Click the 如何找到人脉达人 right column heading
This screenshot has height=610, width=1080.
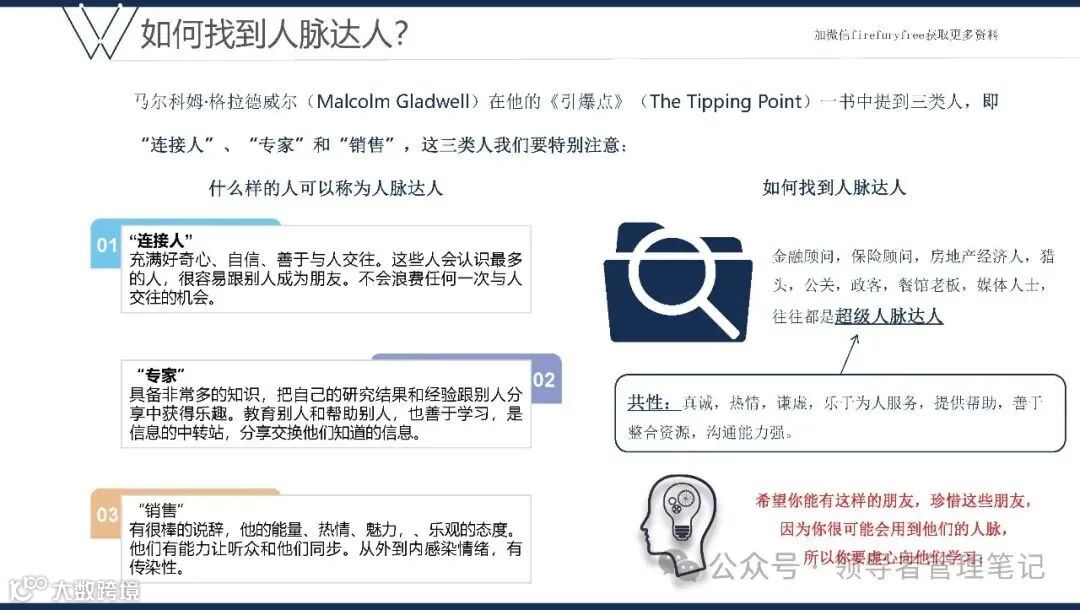[833, 187]
